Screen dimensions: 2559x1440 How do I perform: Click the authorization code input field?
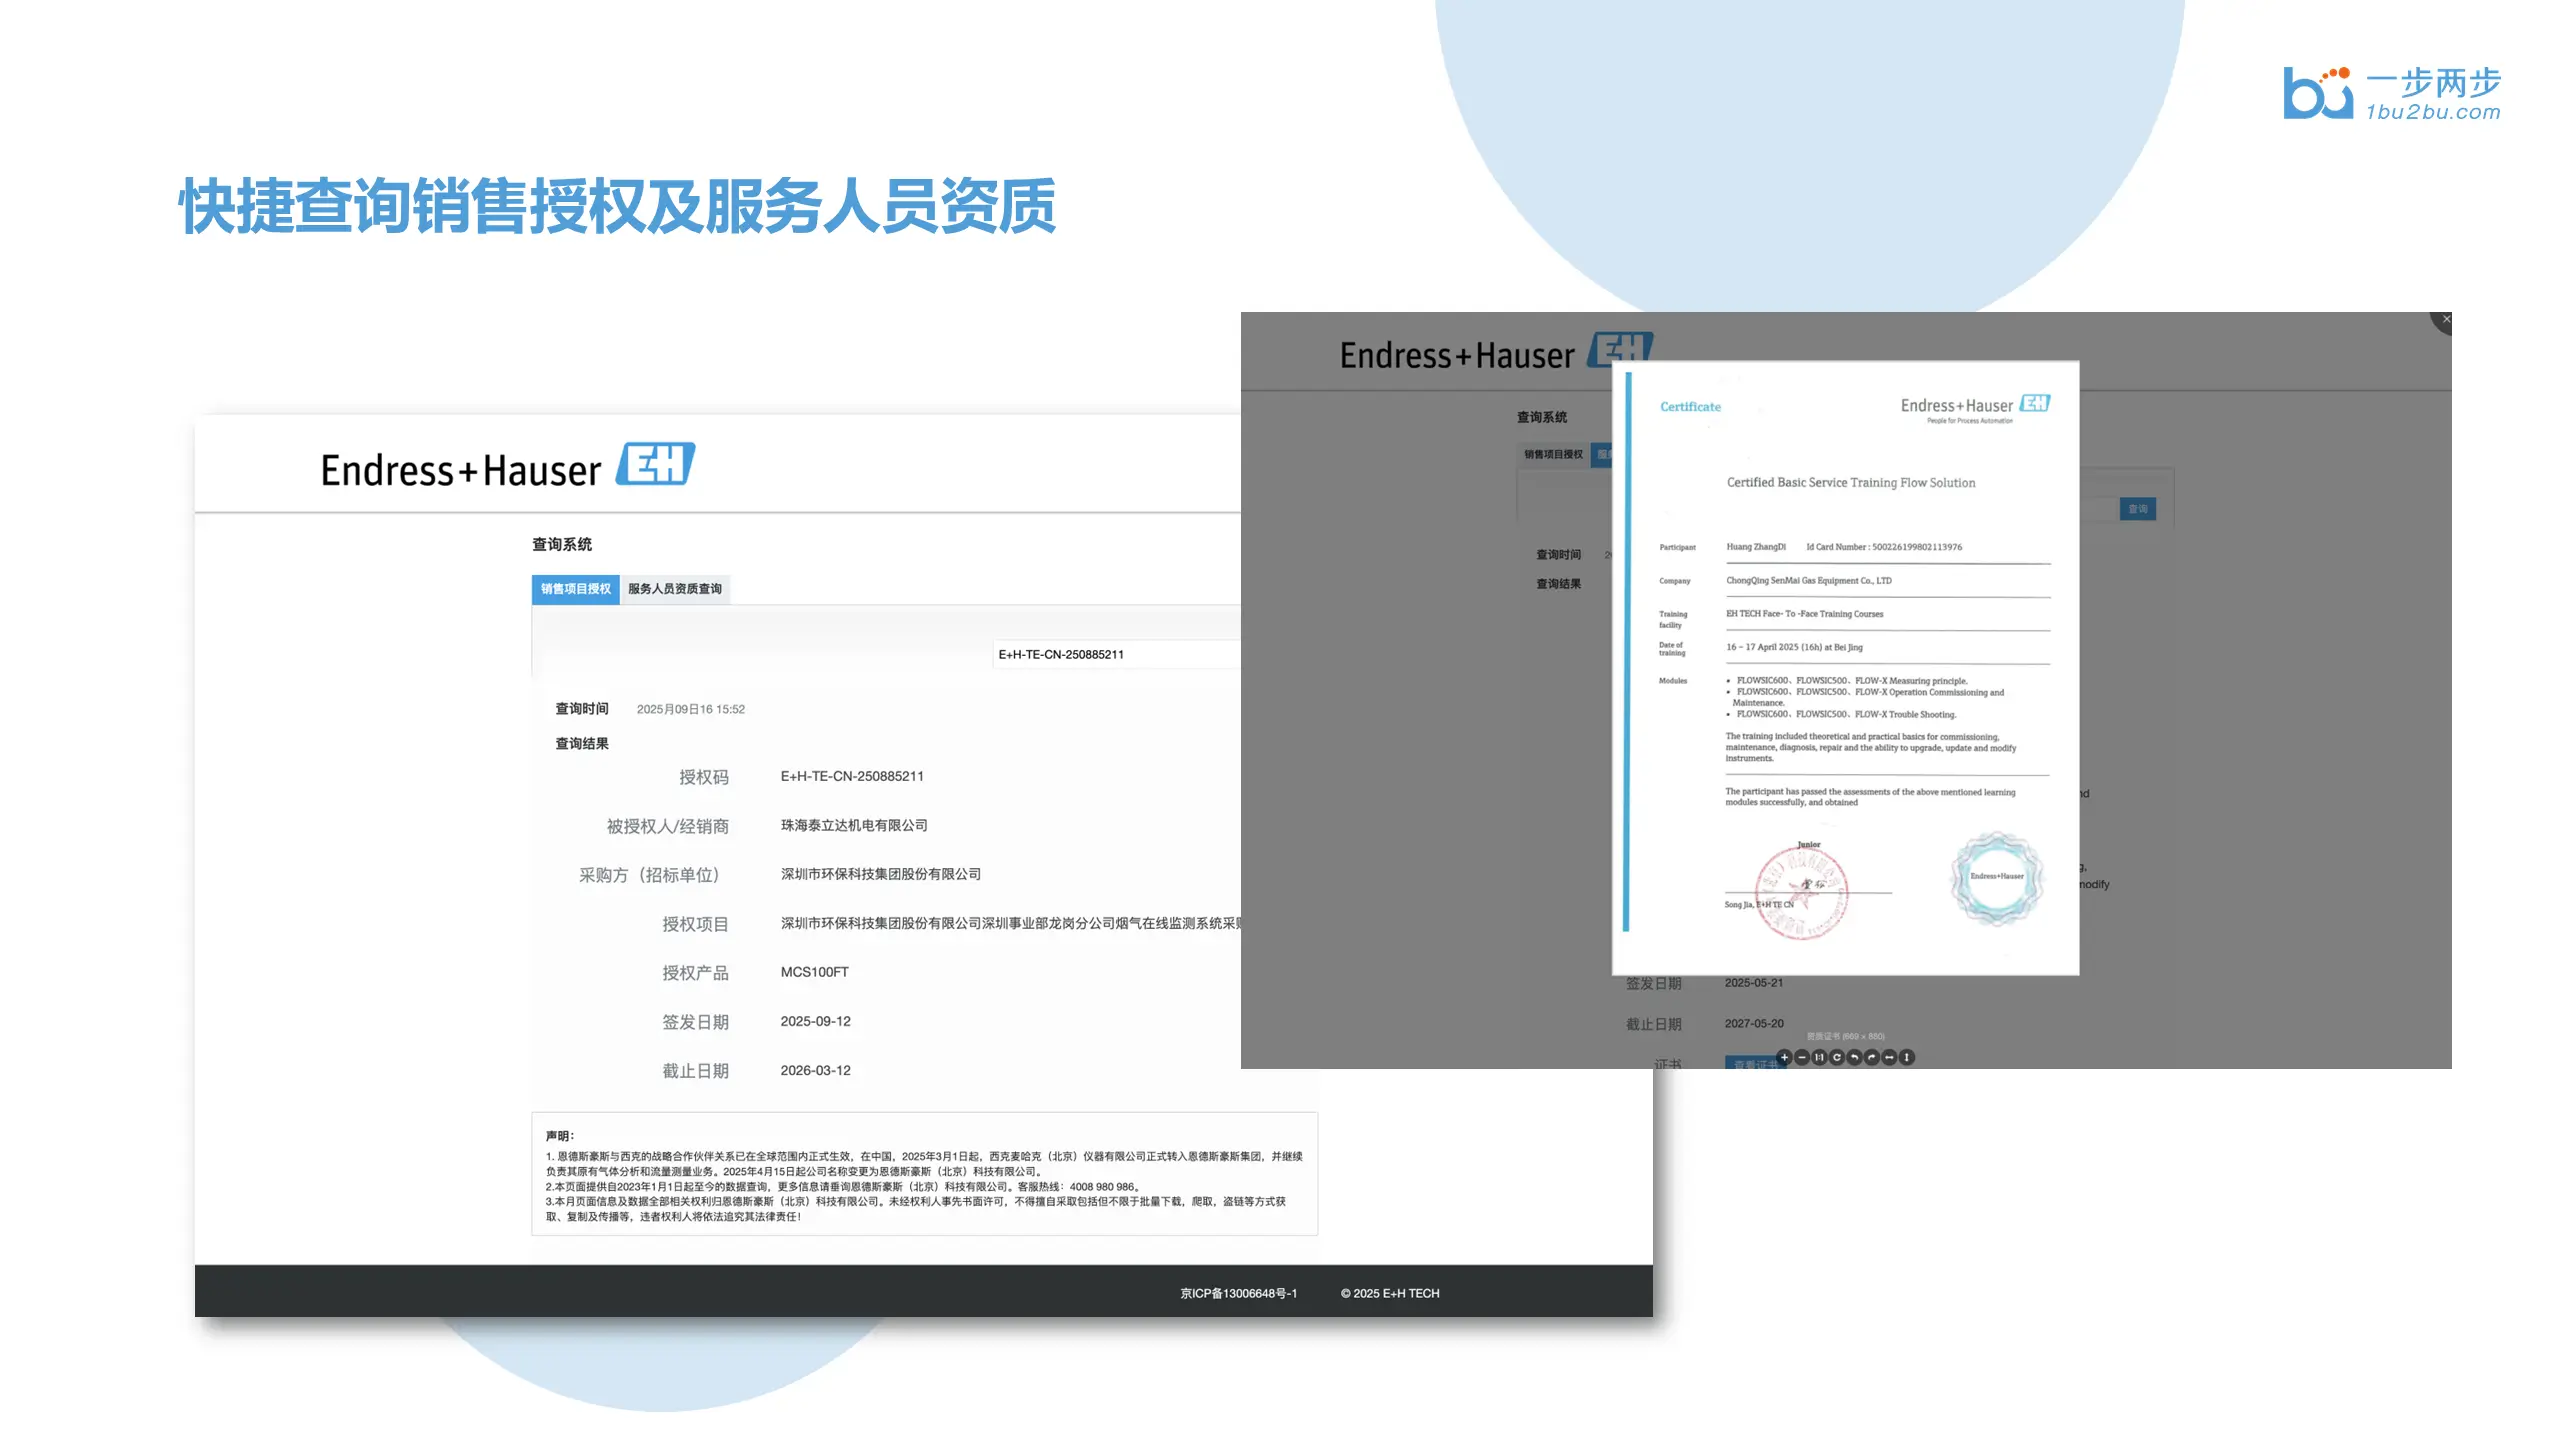1110,654
